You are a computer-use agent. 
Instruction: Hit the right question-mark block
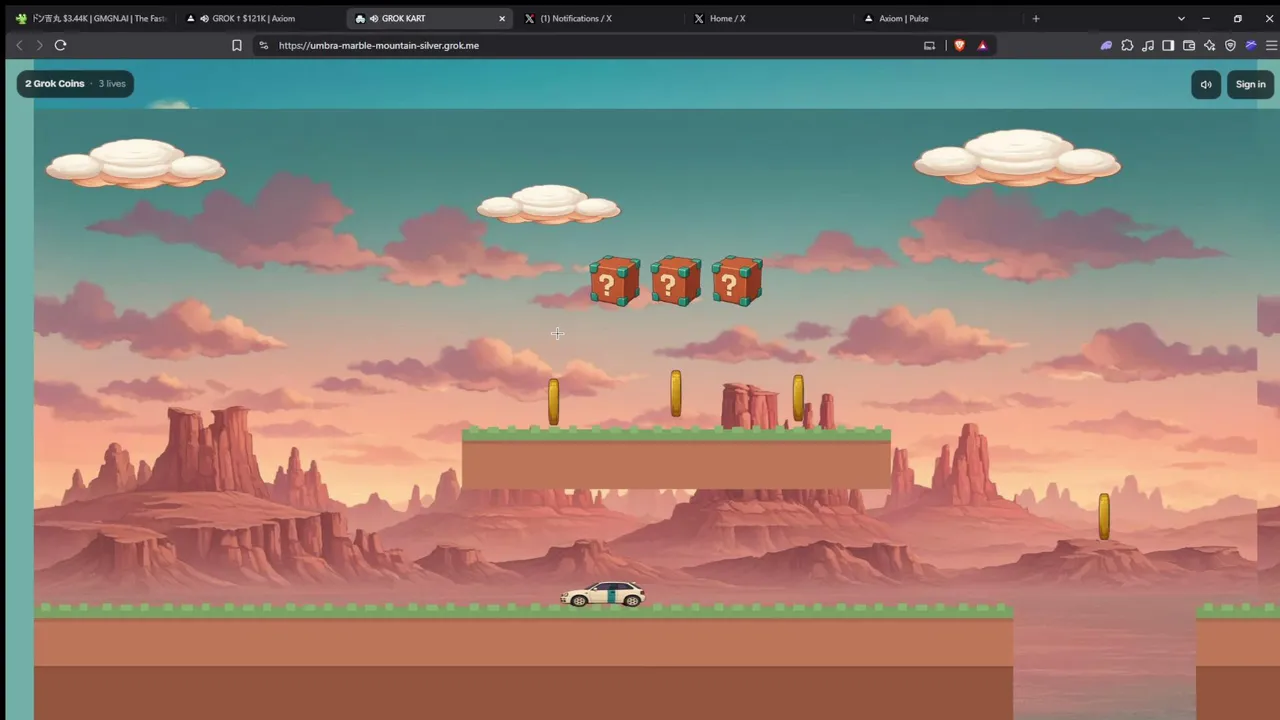[737, 281]
